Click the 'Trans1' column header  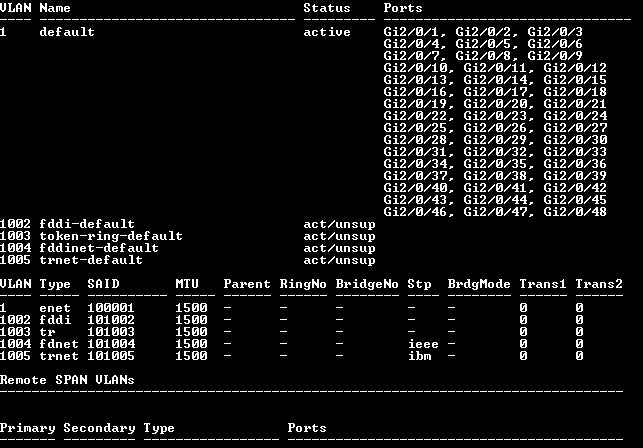click(543, 284)
